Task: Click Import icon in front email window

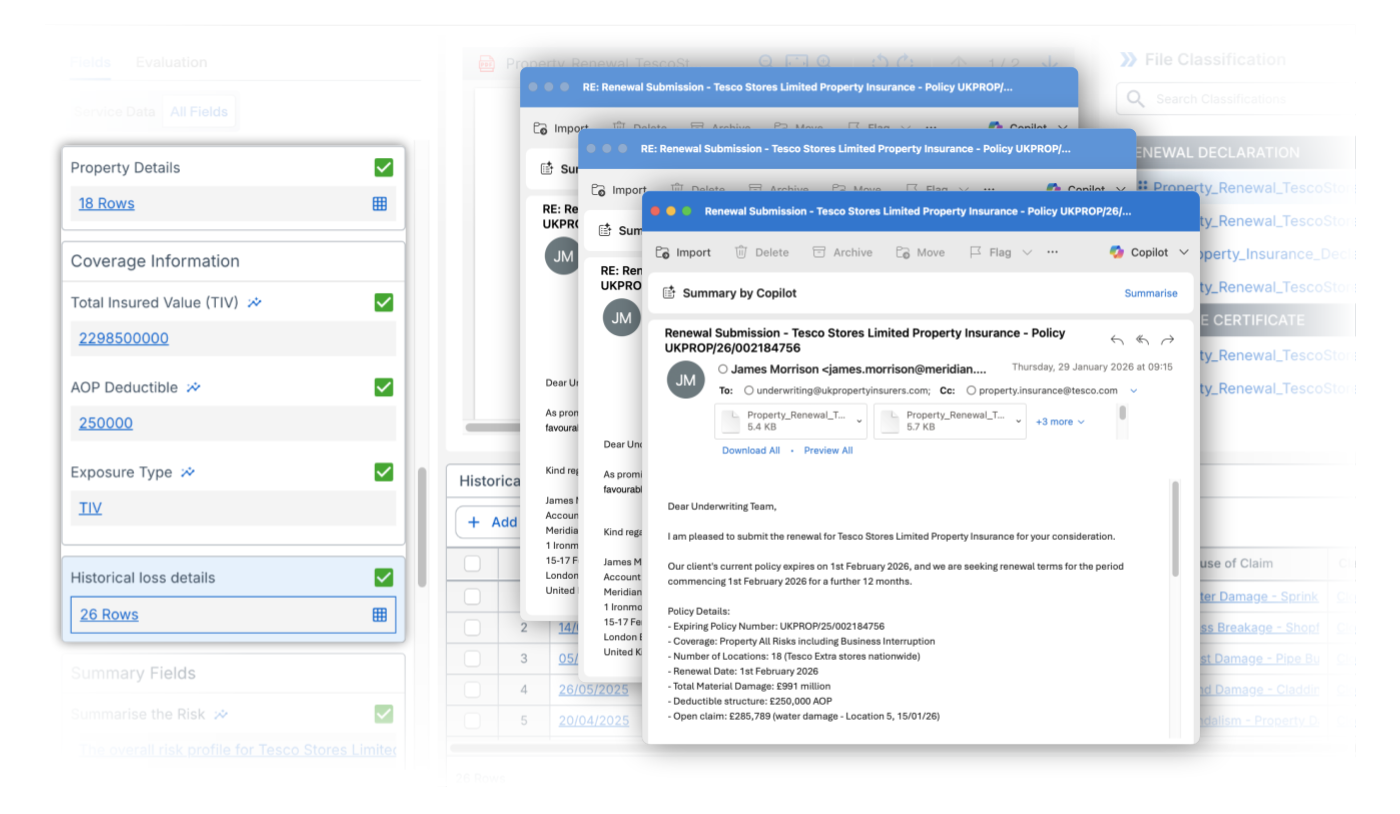Action: point(664,253)
